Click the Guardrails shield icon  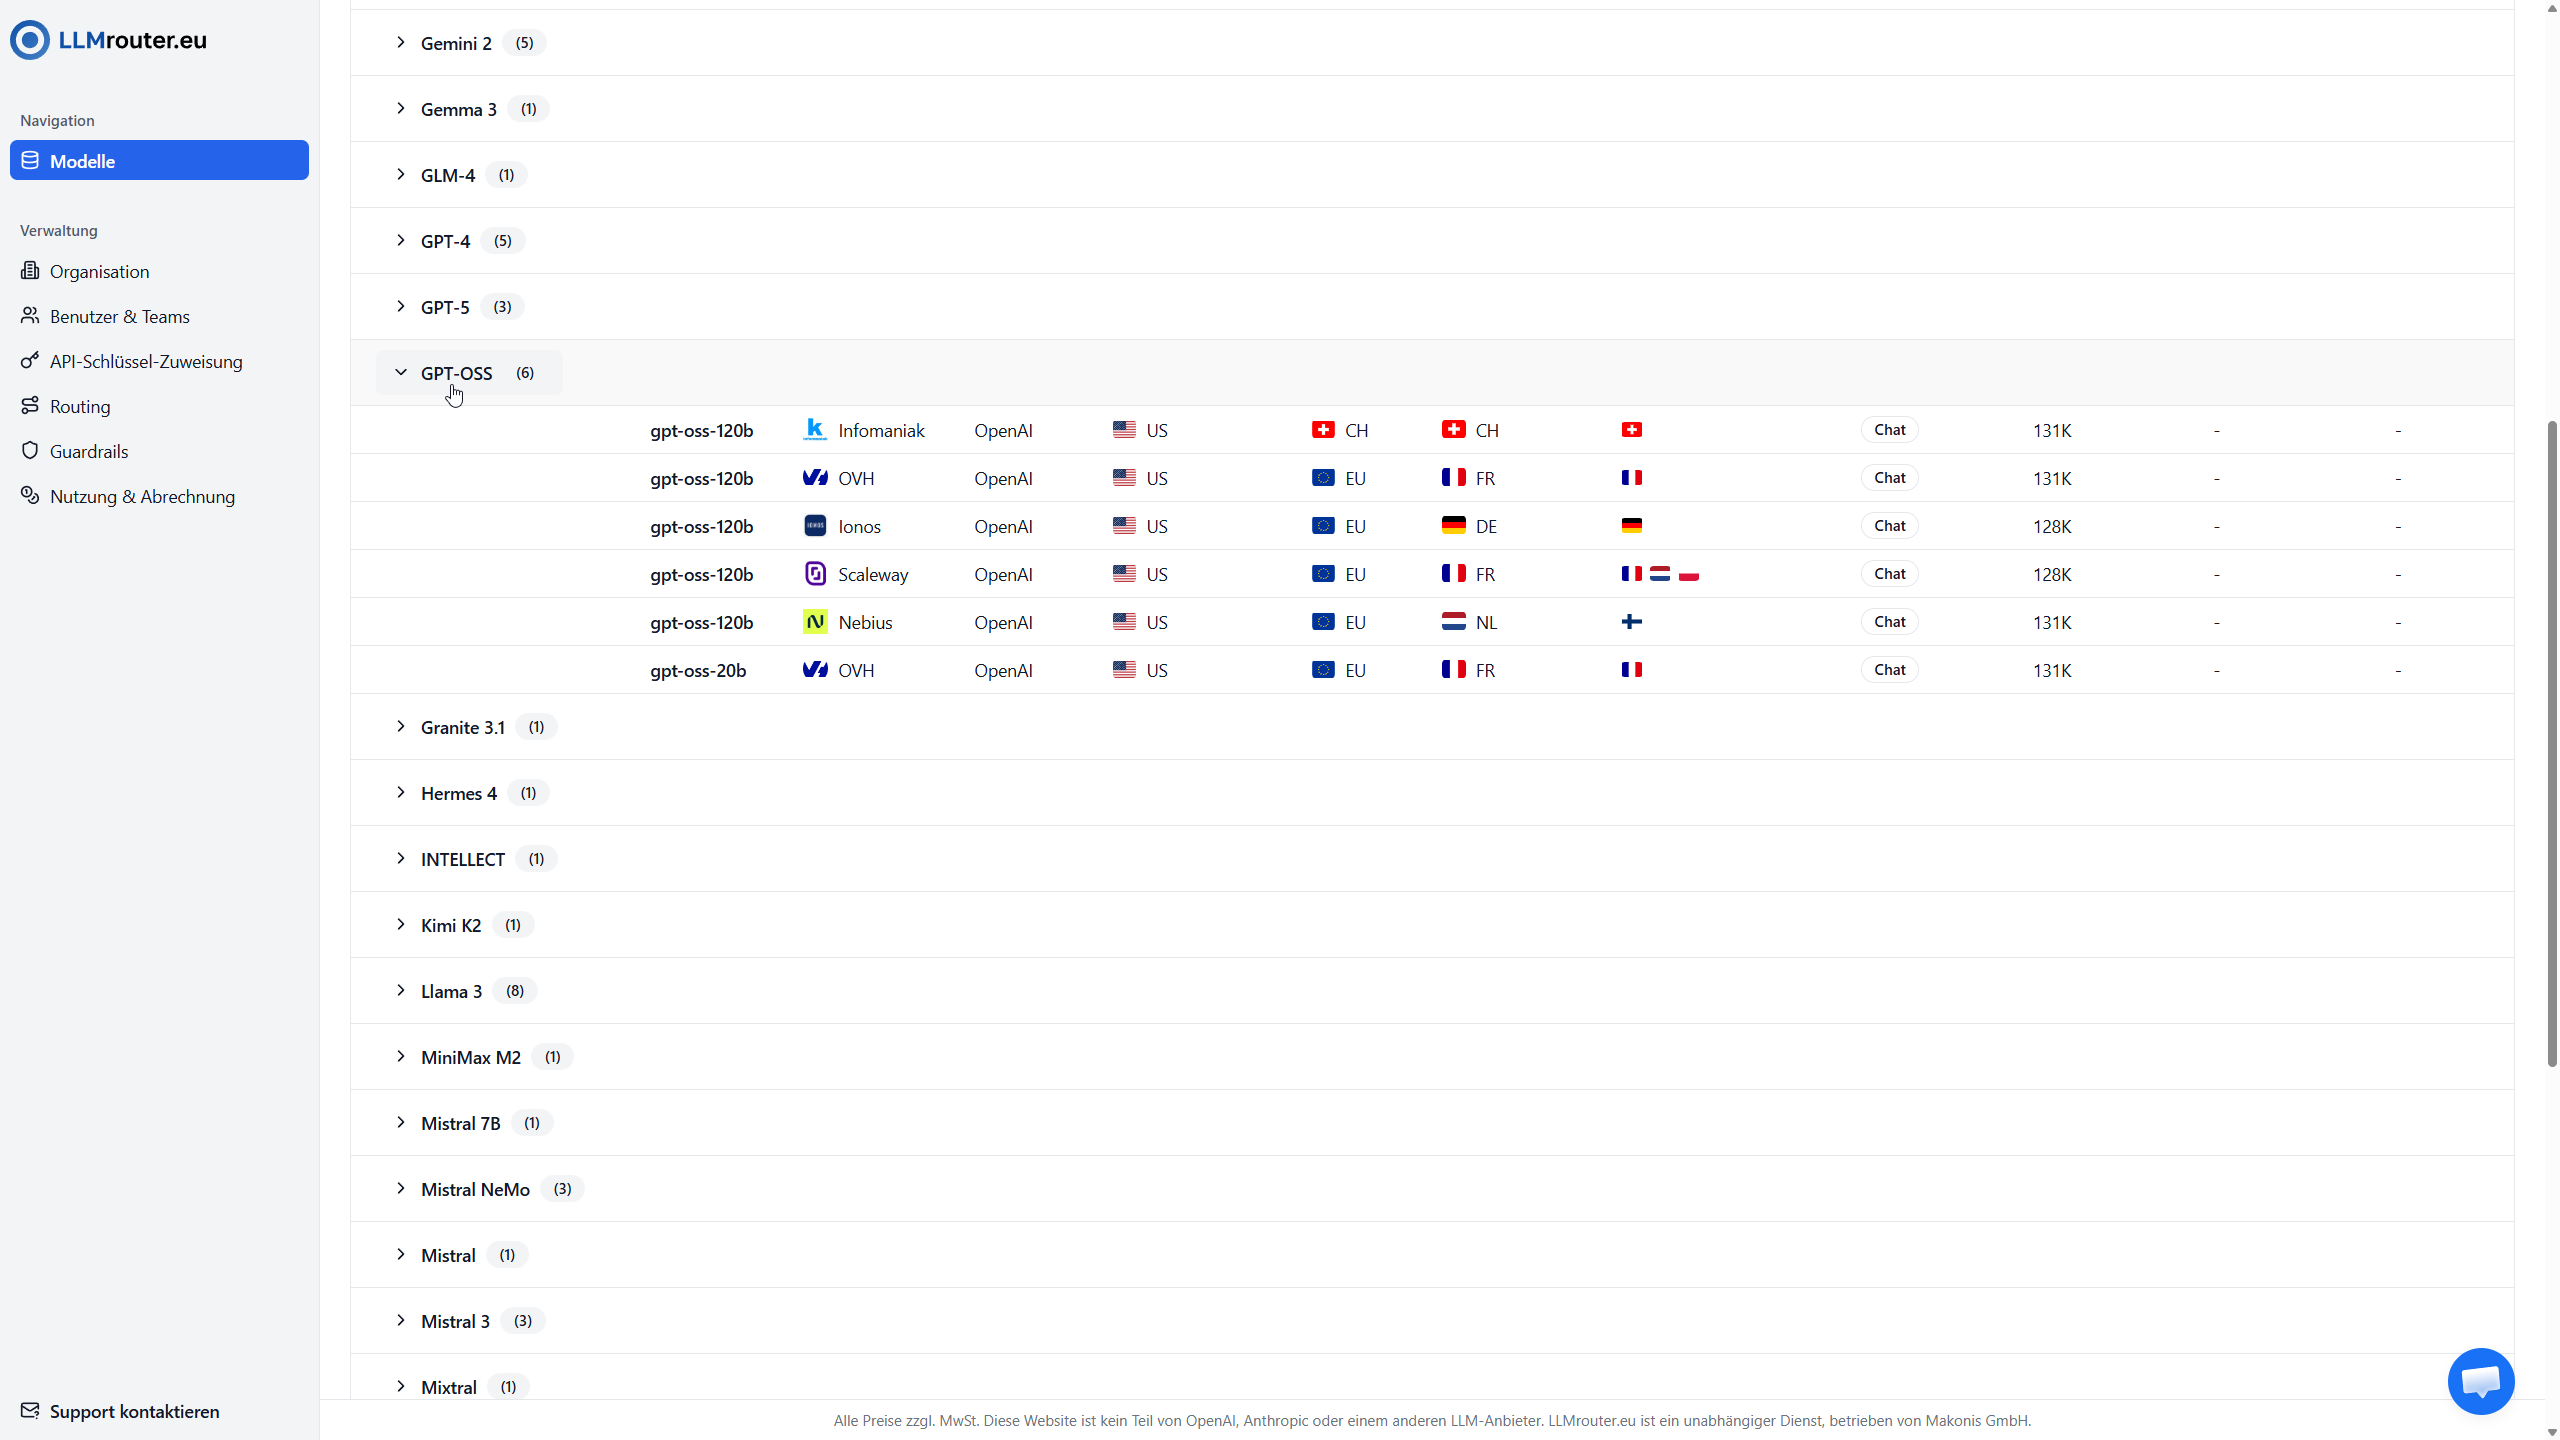pos(30,451)
